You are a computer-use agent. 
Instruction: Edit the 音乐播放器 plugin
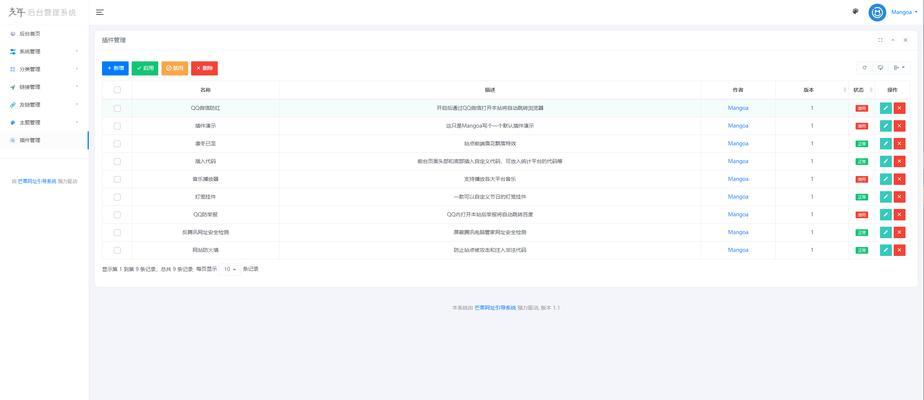pos(886,179)
